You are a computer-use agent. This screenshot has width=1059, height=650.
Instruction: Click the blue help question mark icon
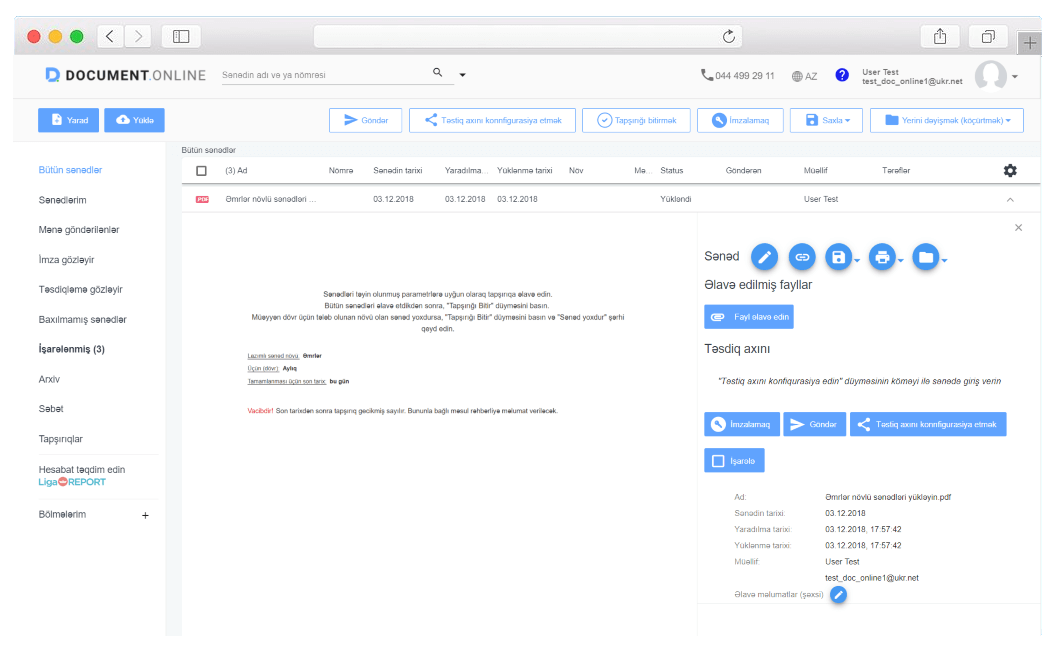click(842, 75)
